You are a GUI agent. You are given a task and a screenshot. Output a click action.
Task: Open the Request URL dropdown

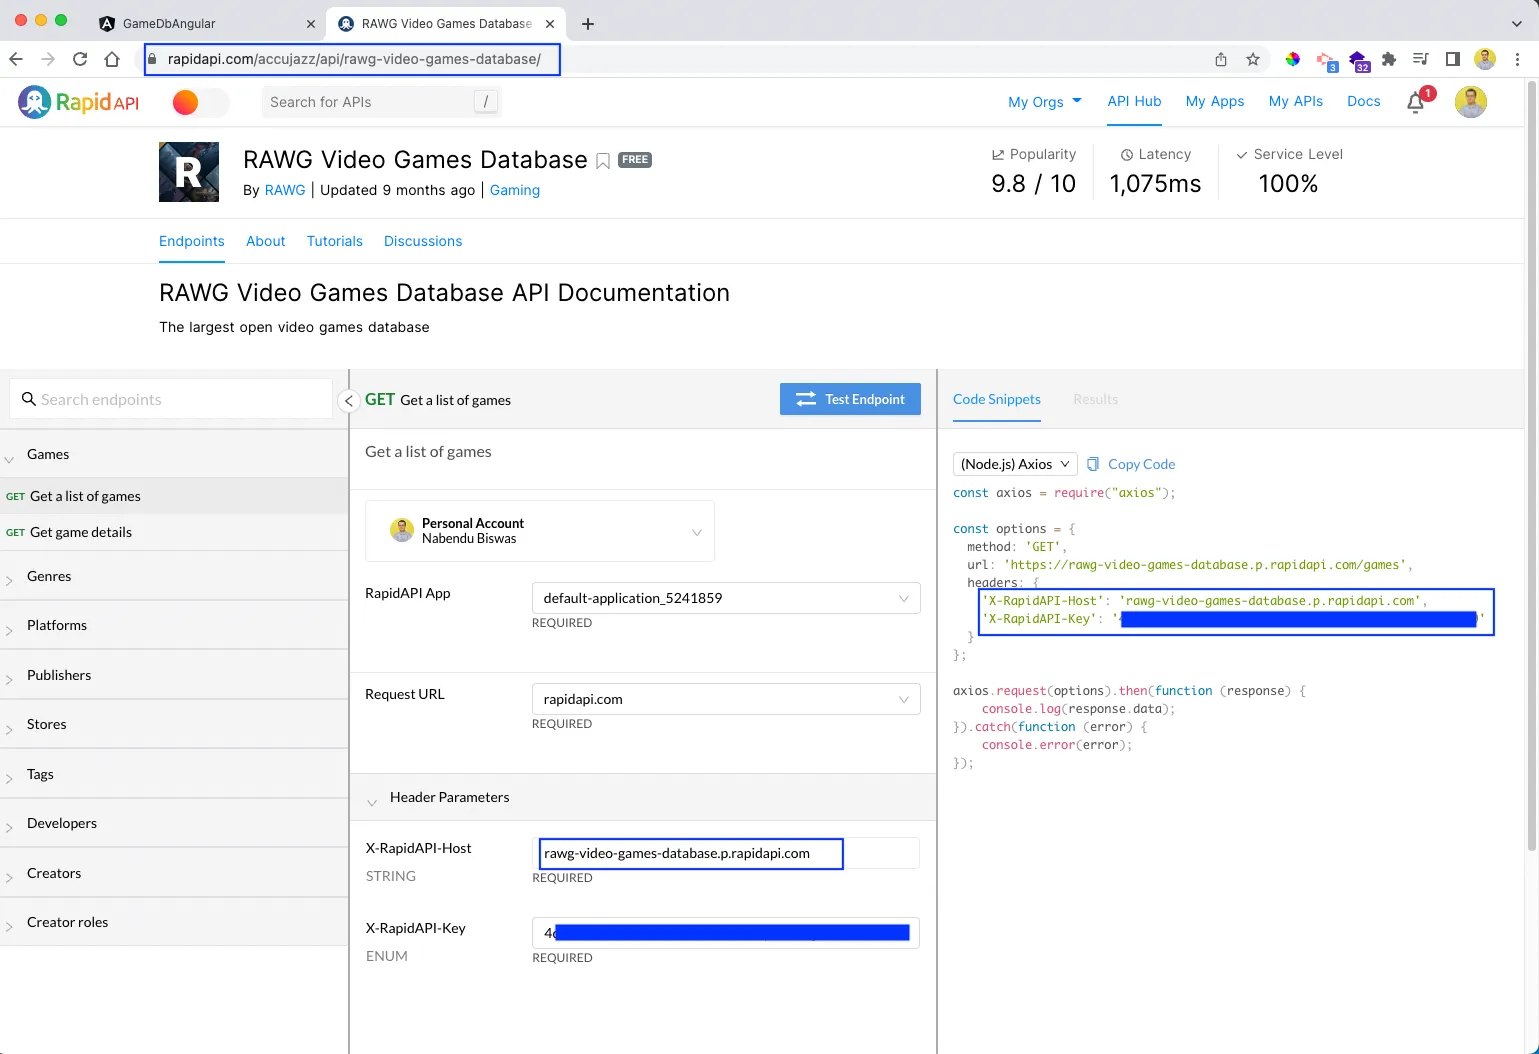[x=726, y=699]
